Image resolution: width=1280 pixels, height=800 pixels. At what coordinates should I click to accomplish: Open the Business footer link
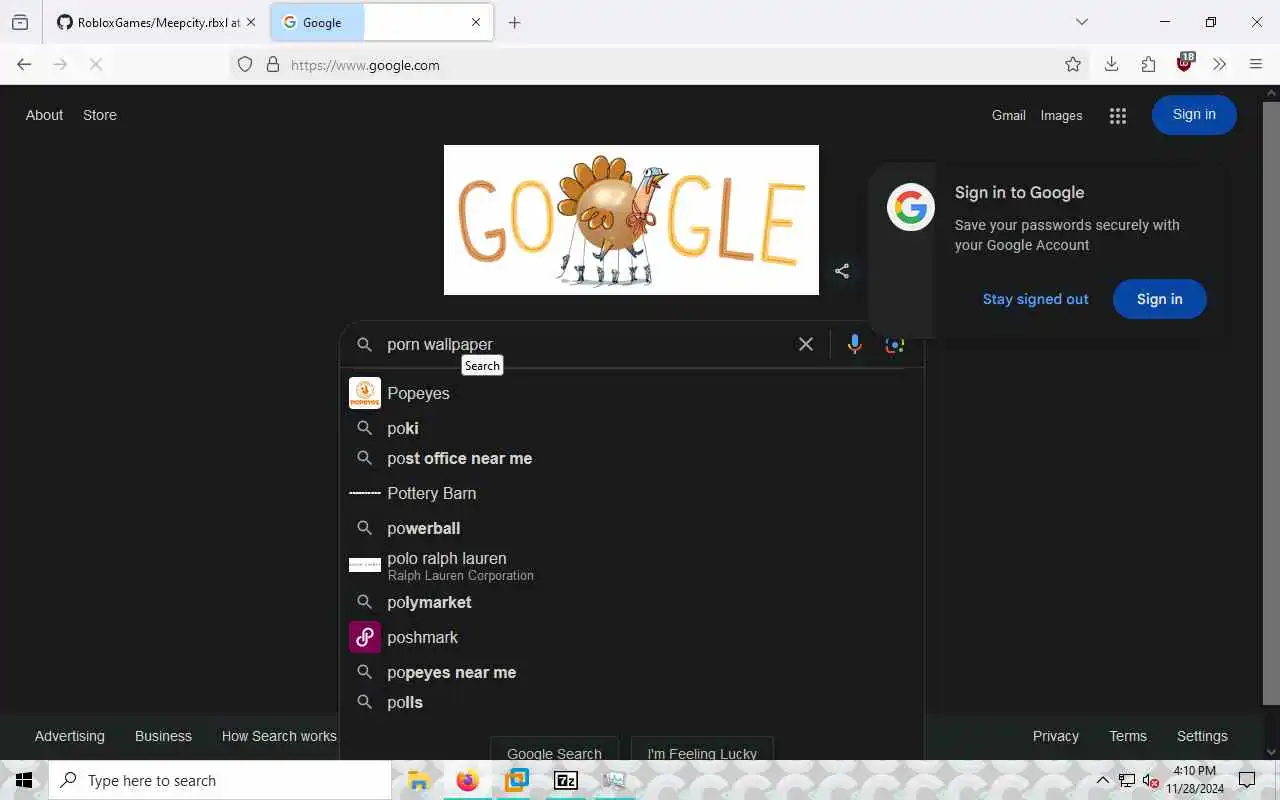[163, 736]
